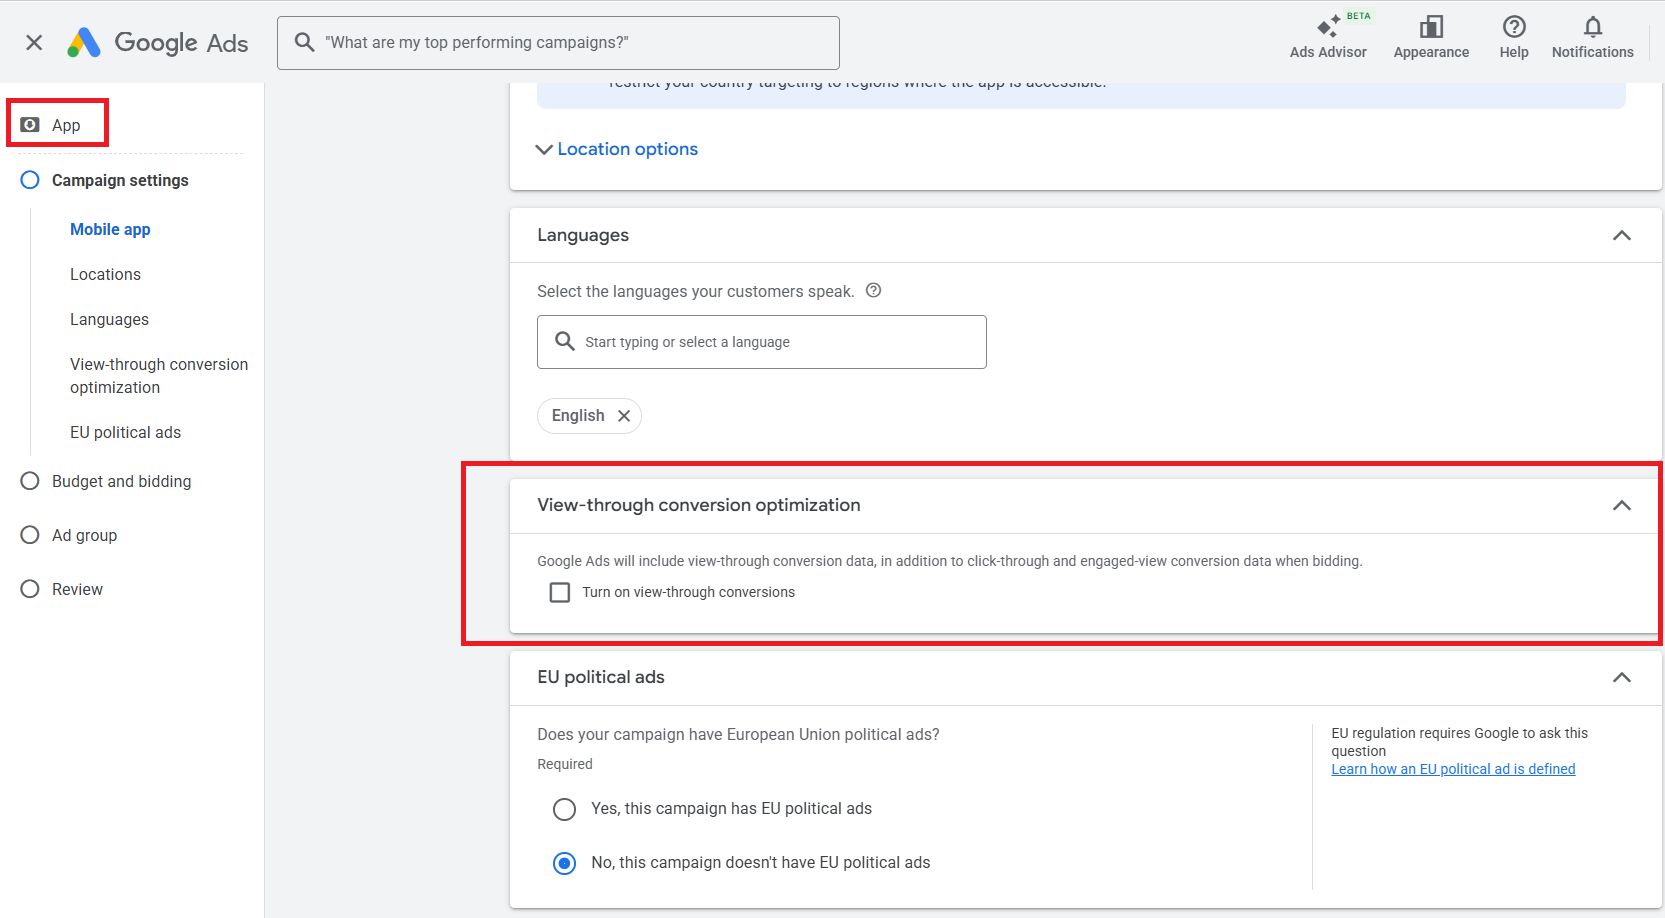Select No, campaign doesn't have EU political ads
This screenshot has height=918, width=1665.
pos(565,863)
